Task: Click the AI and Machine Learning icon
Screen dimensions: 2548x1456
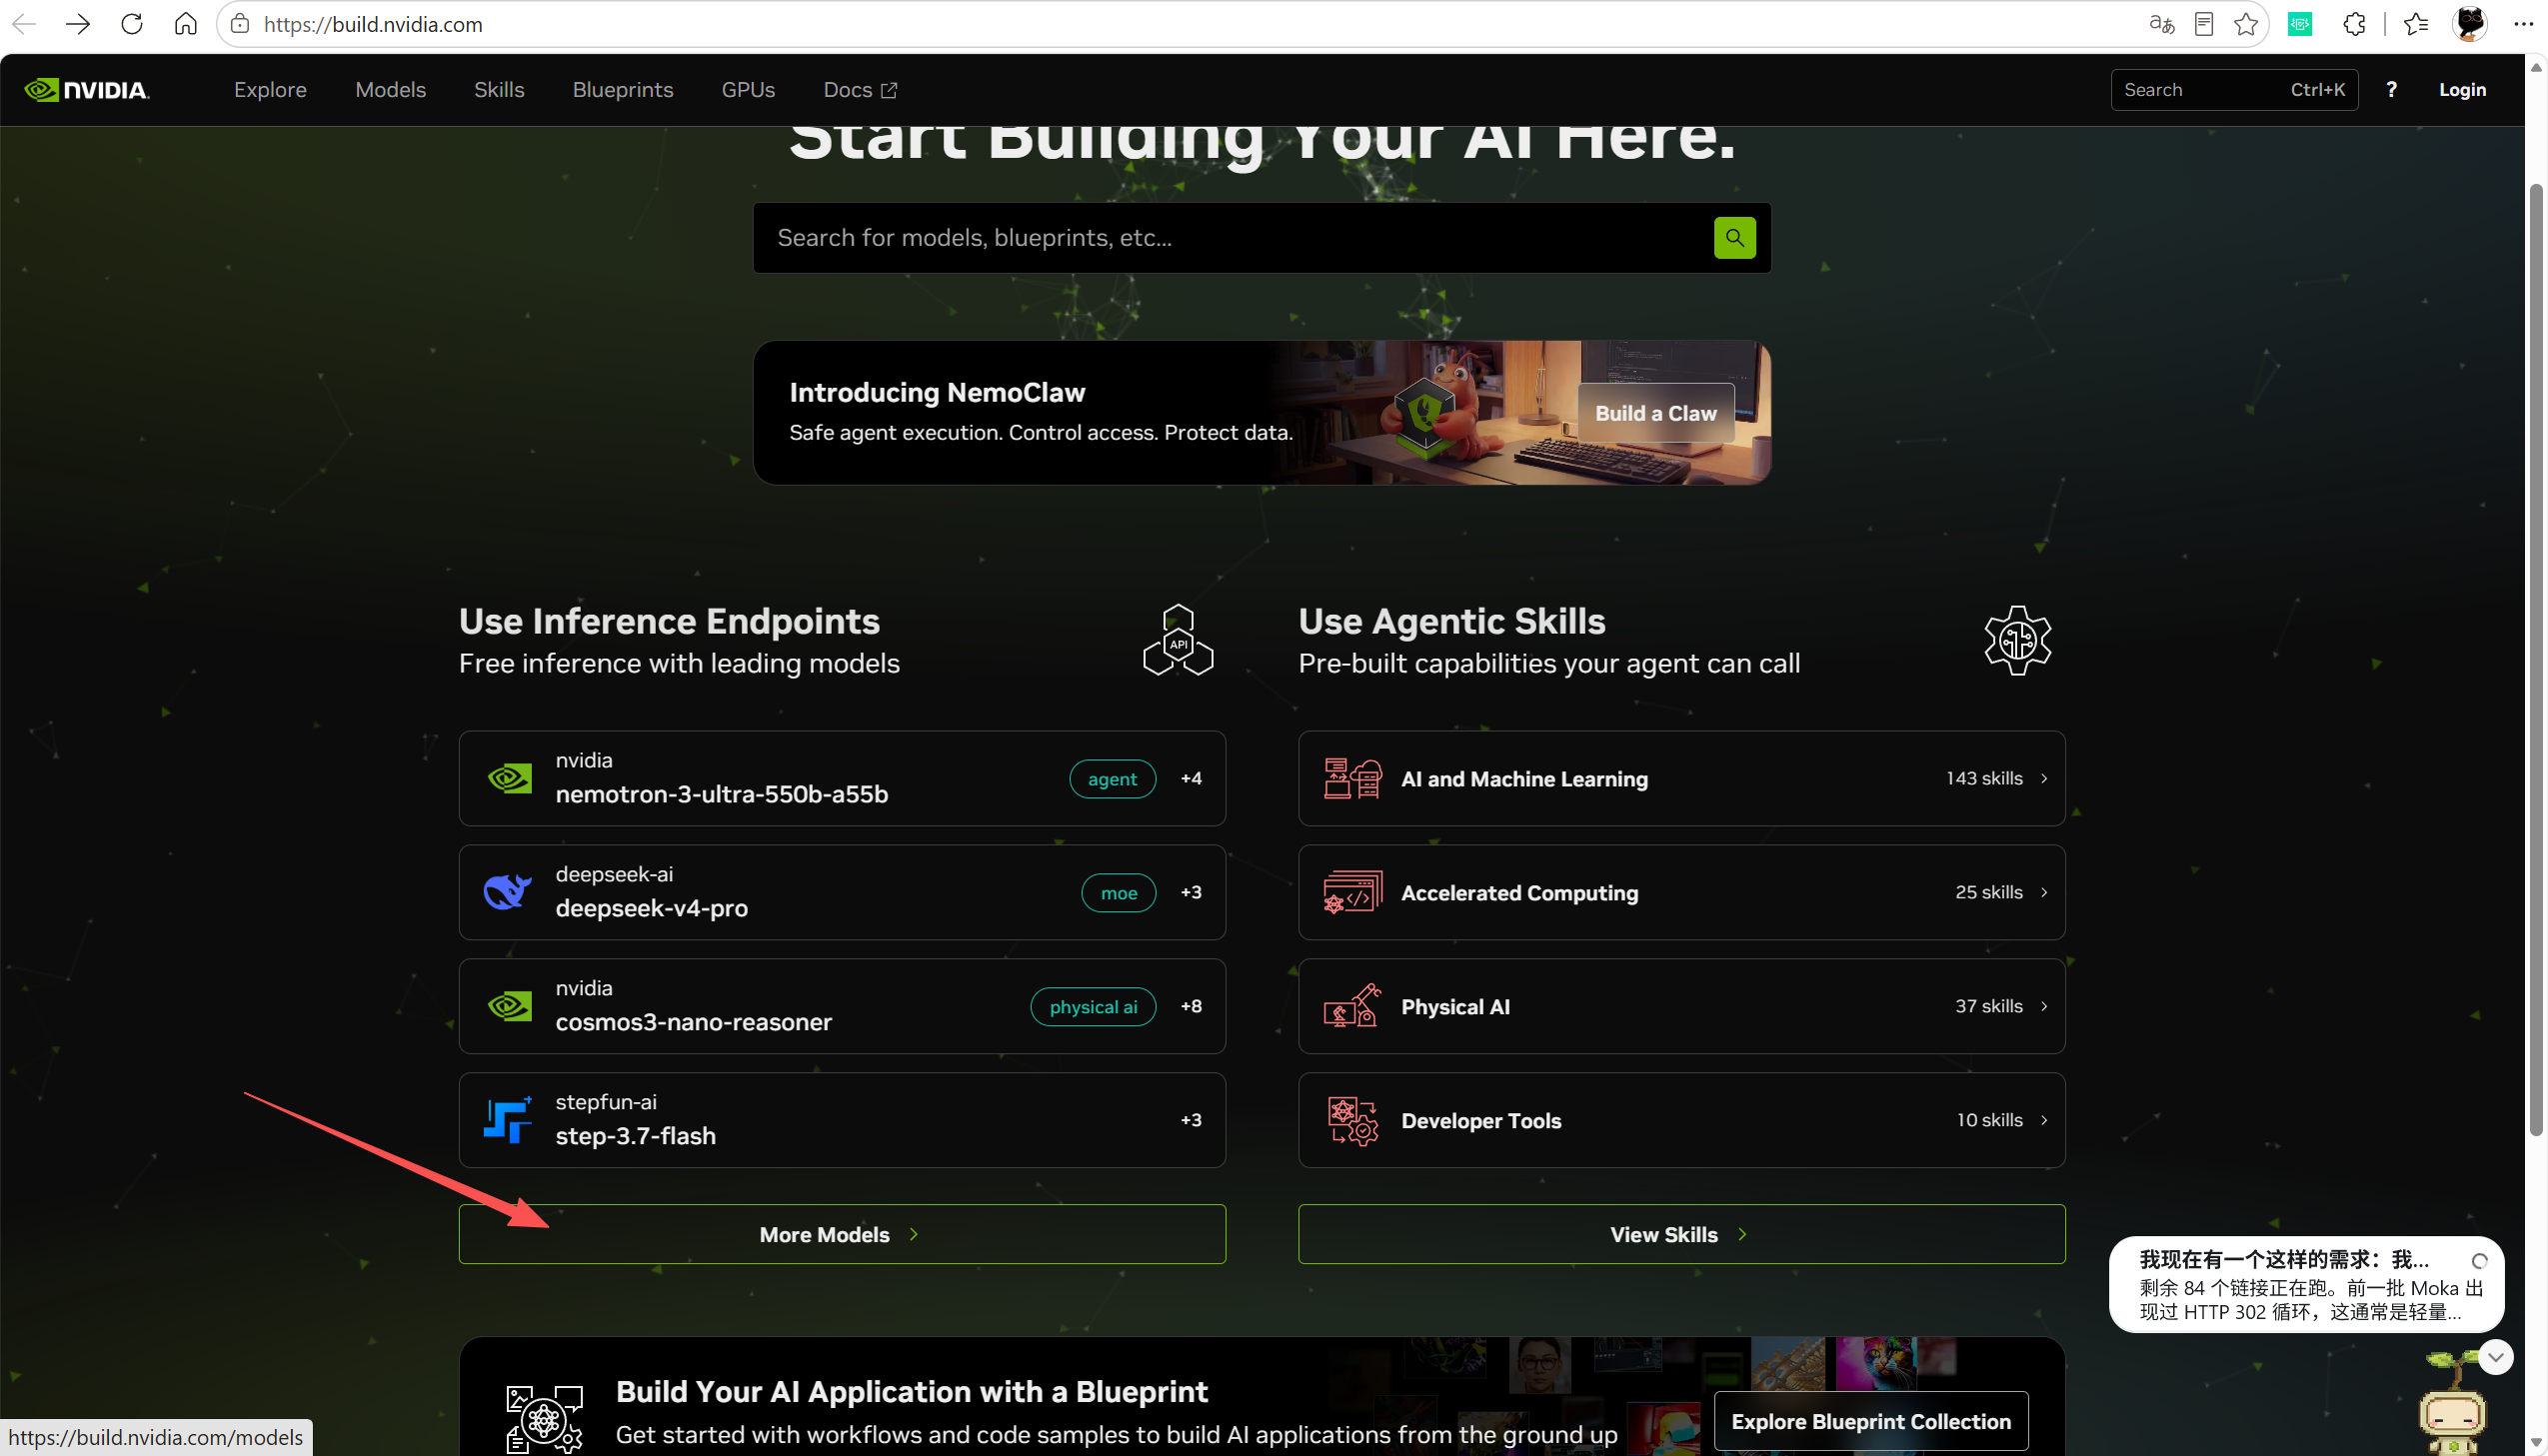Action: click(x=1353, y=778)
